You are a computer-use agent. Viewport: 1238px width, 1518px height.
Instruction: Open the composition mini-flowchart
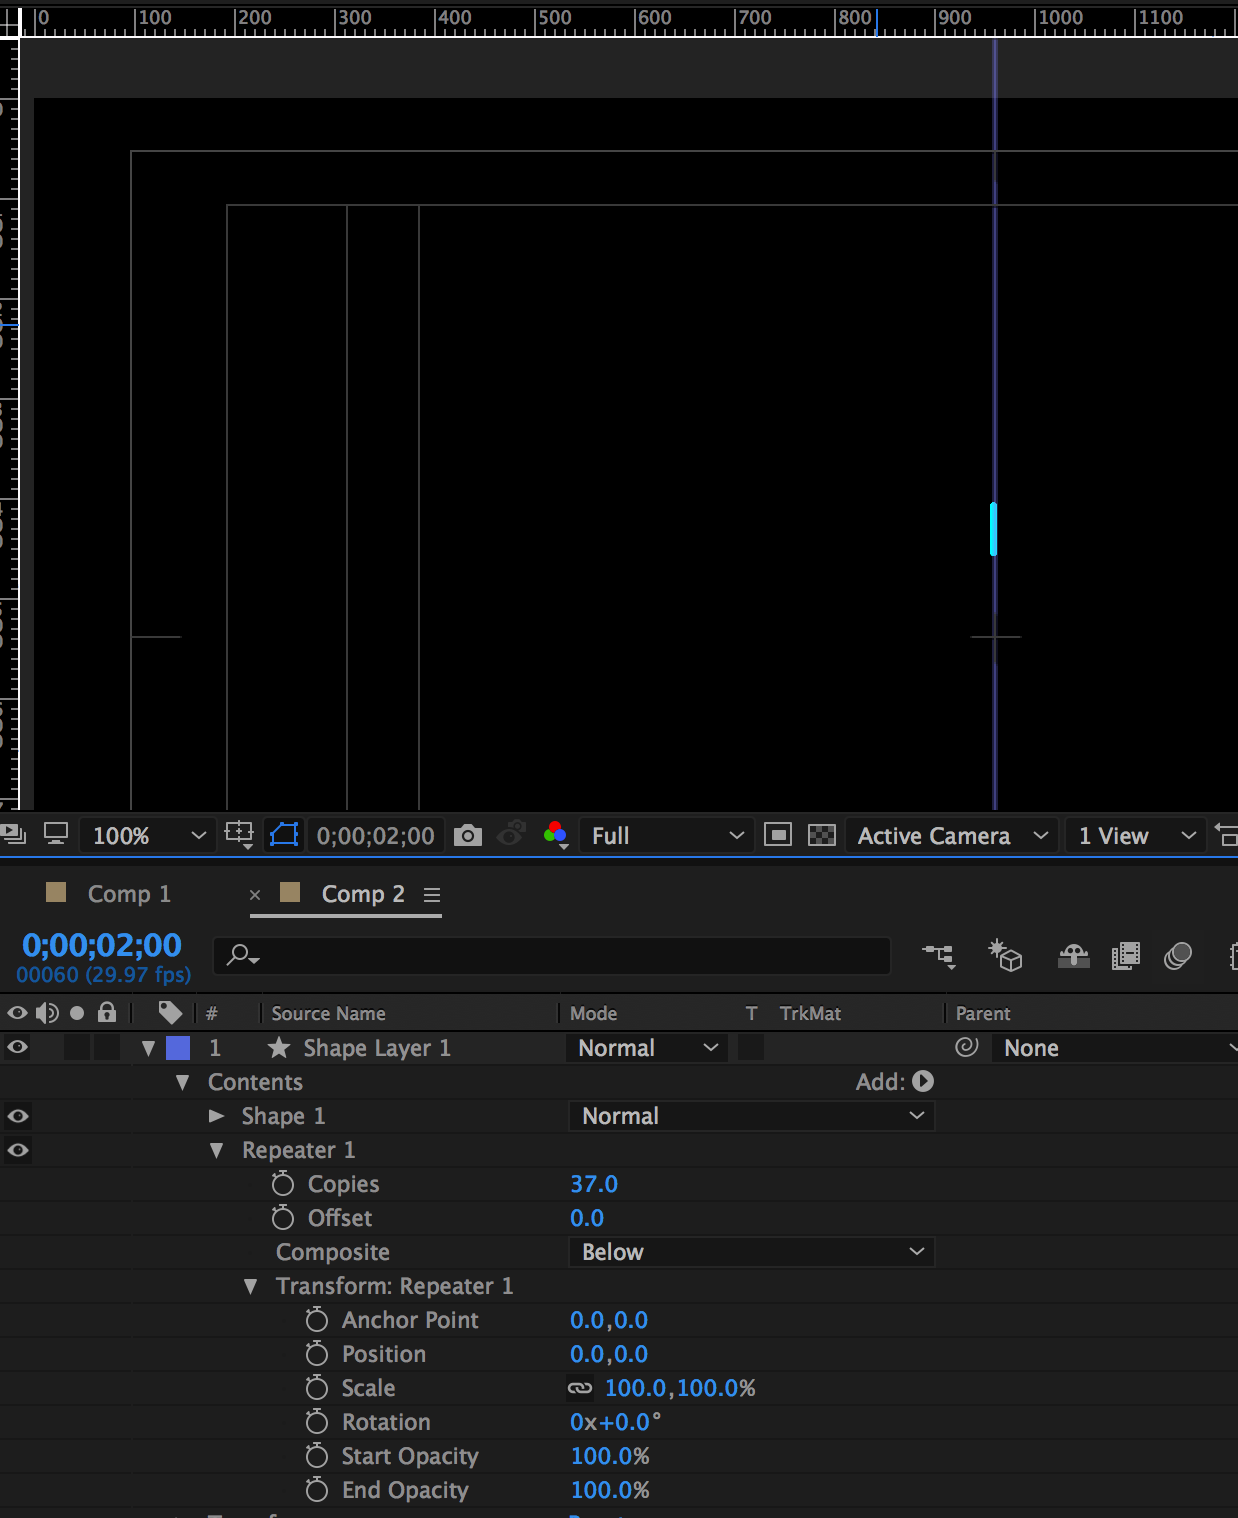939,957
